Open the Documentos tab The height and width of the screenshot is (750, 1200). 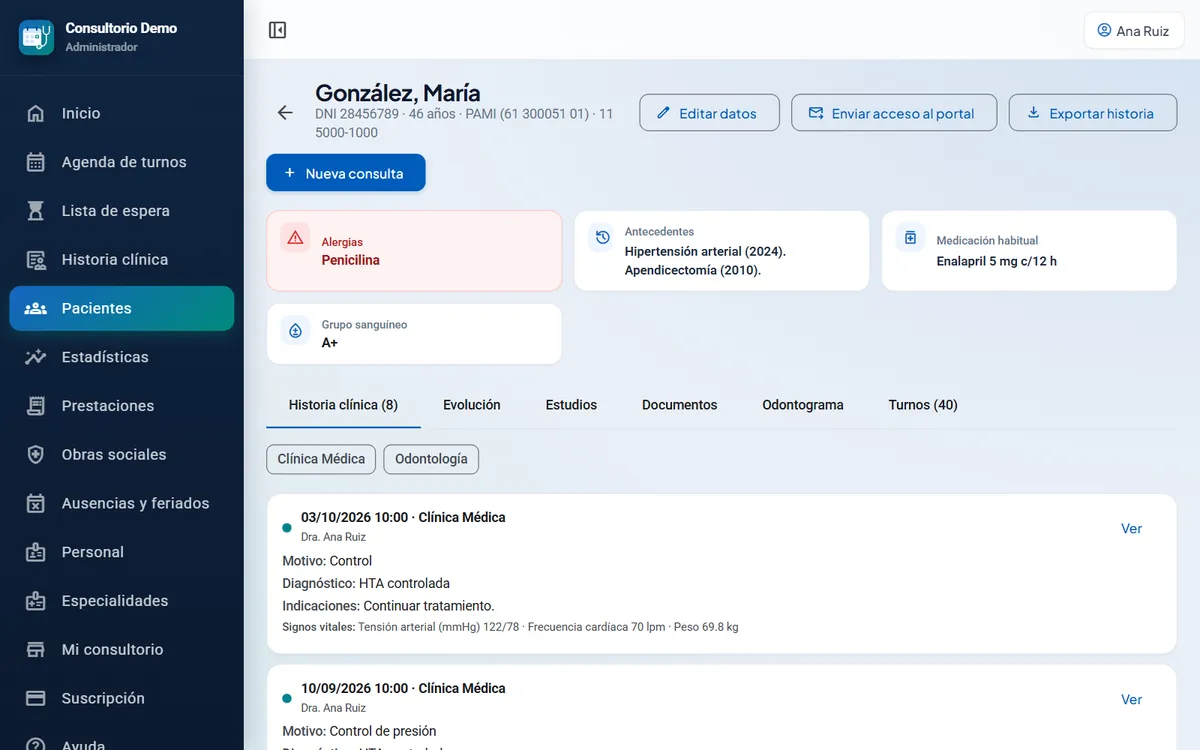(x=680, y=405)
